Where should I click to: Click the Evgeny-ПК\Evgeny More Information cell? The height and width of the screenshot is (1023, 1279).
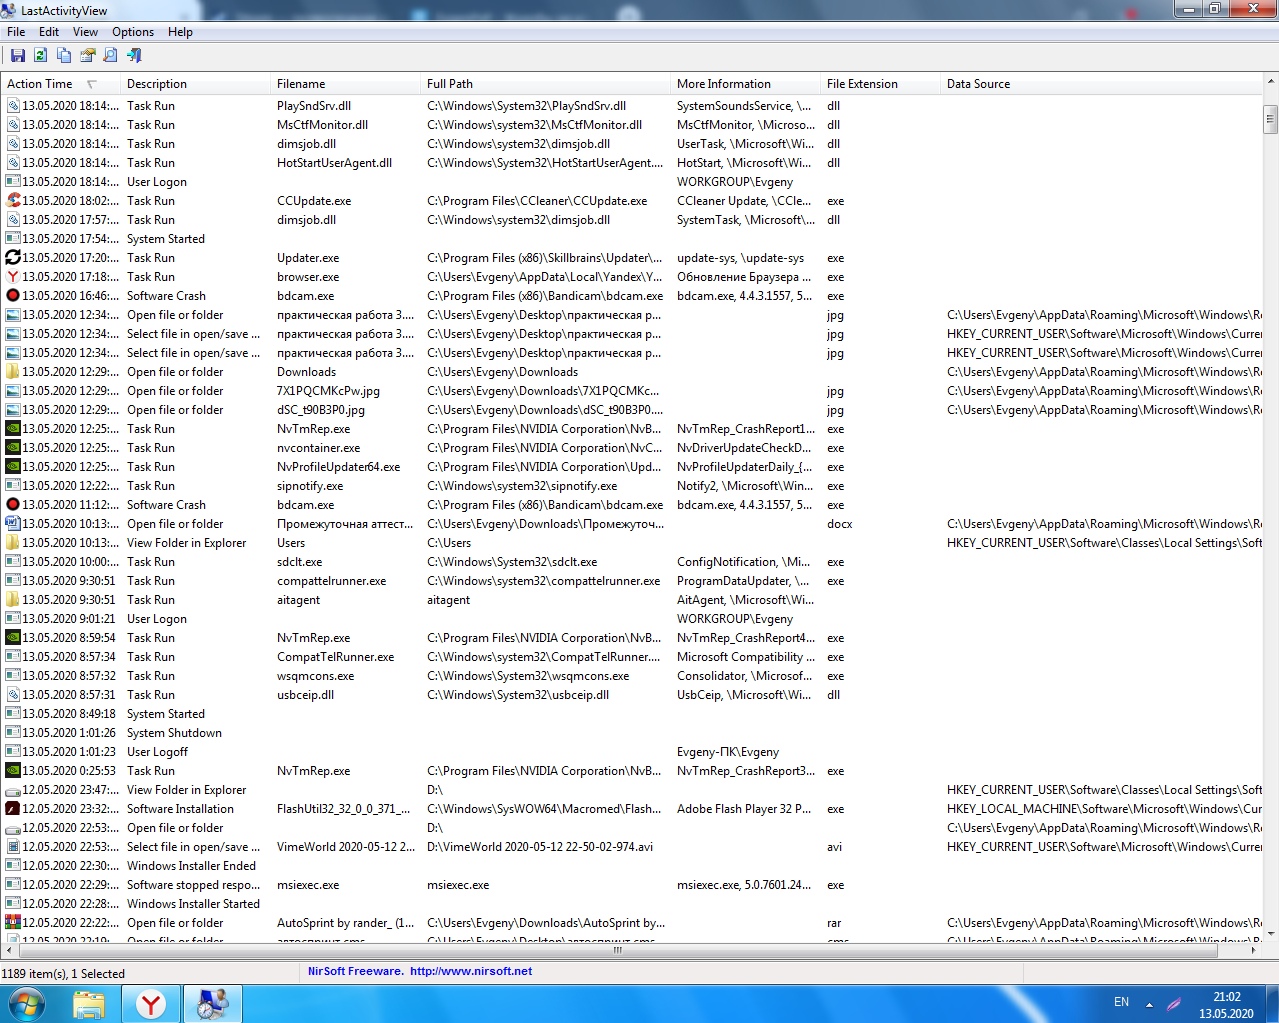pos(728,752)
